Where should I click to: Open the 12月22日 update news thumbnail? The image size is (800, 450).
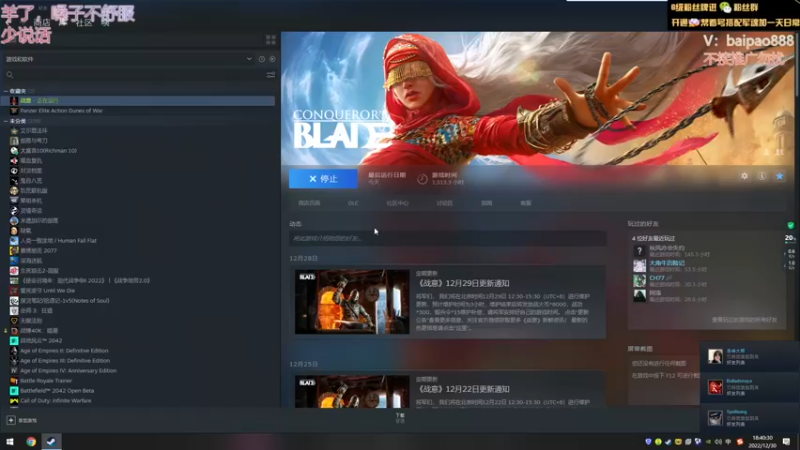(x=352, y=391)
